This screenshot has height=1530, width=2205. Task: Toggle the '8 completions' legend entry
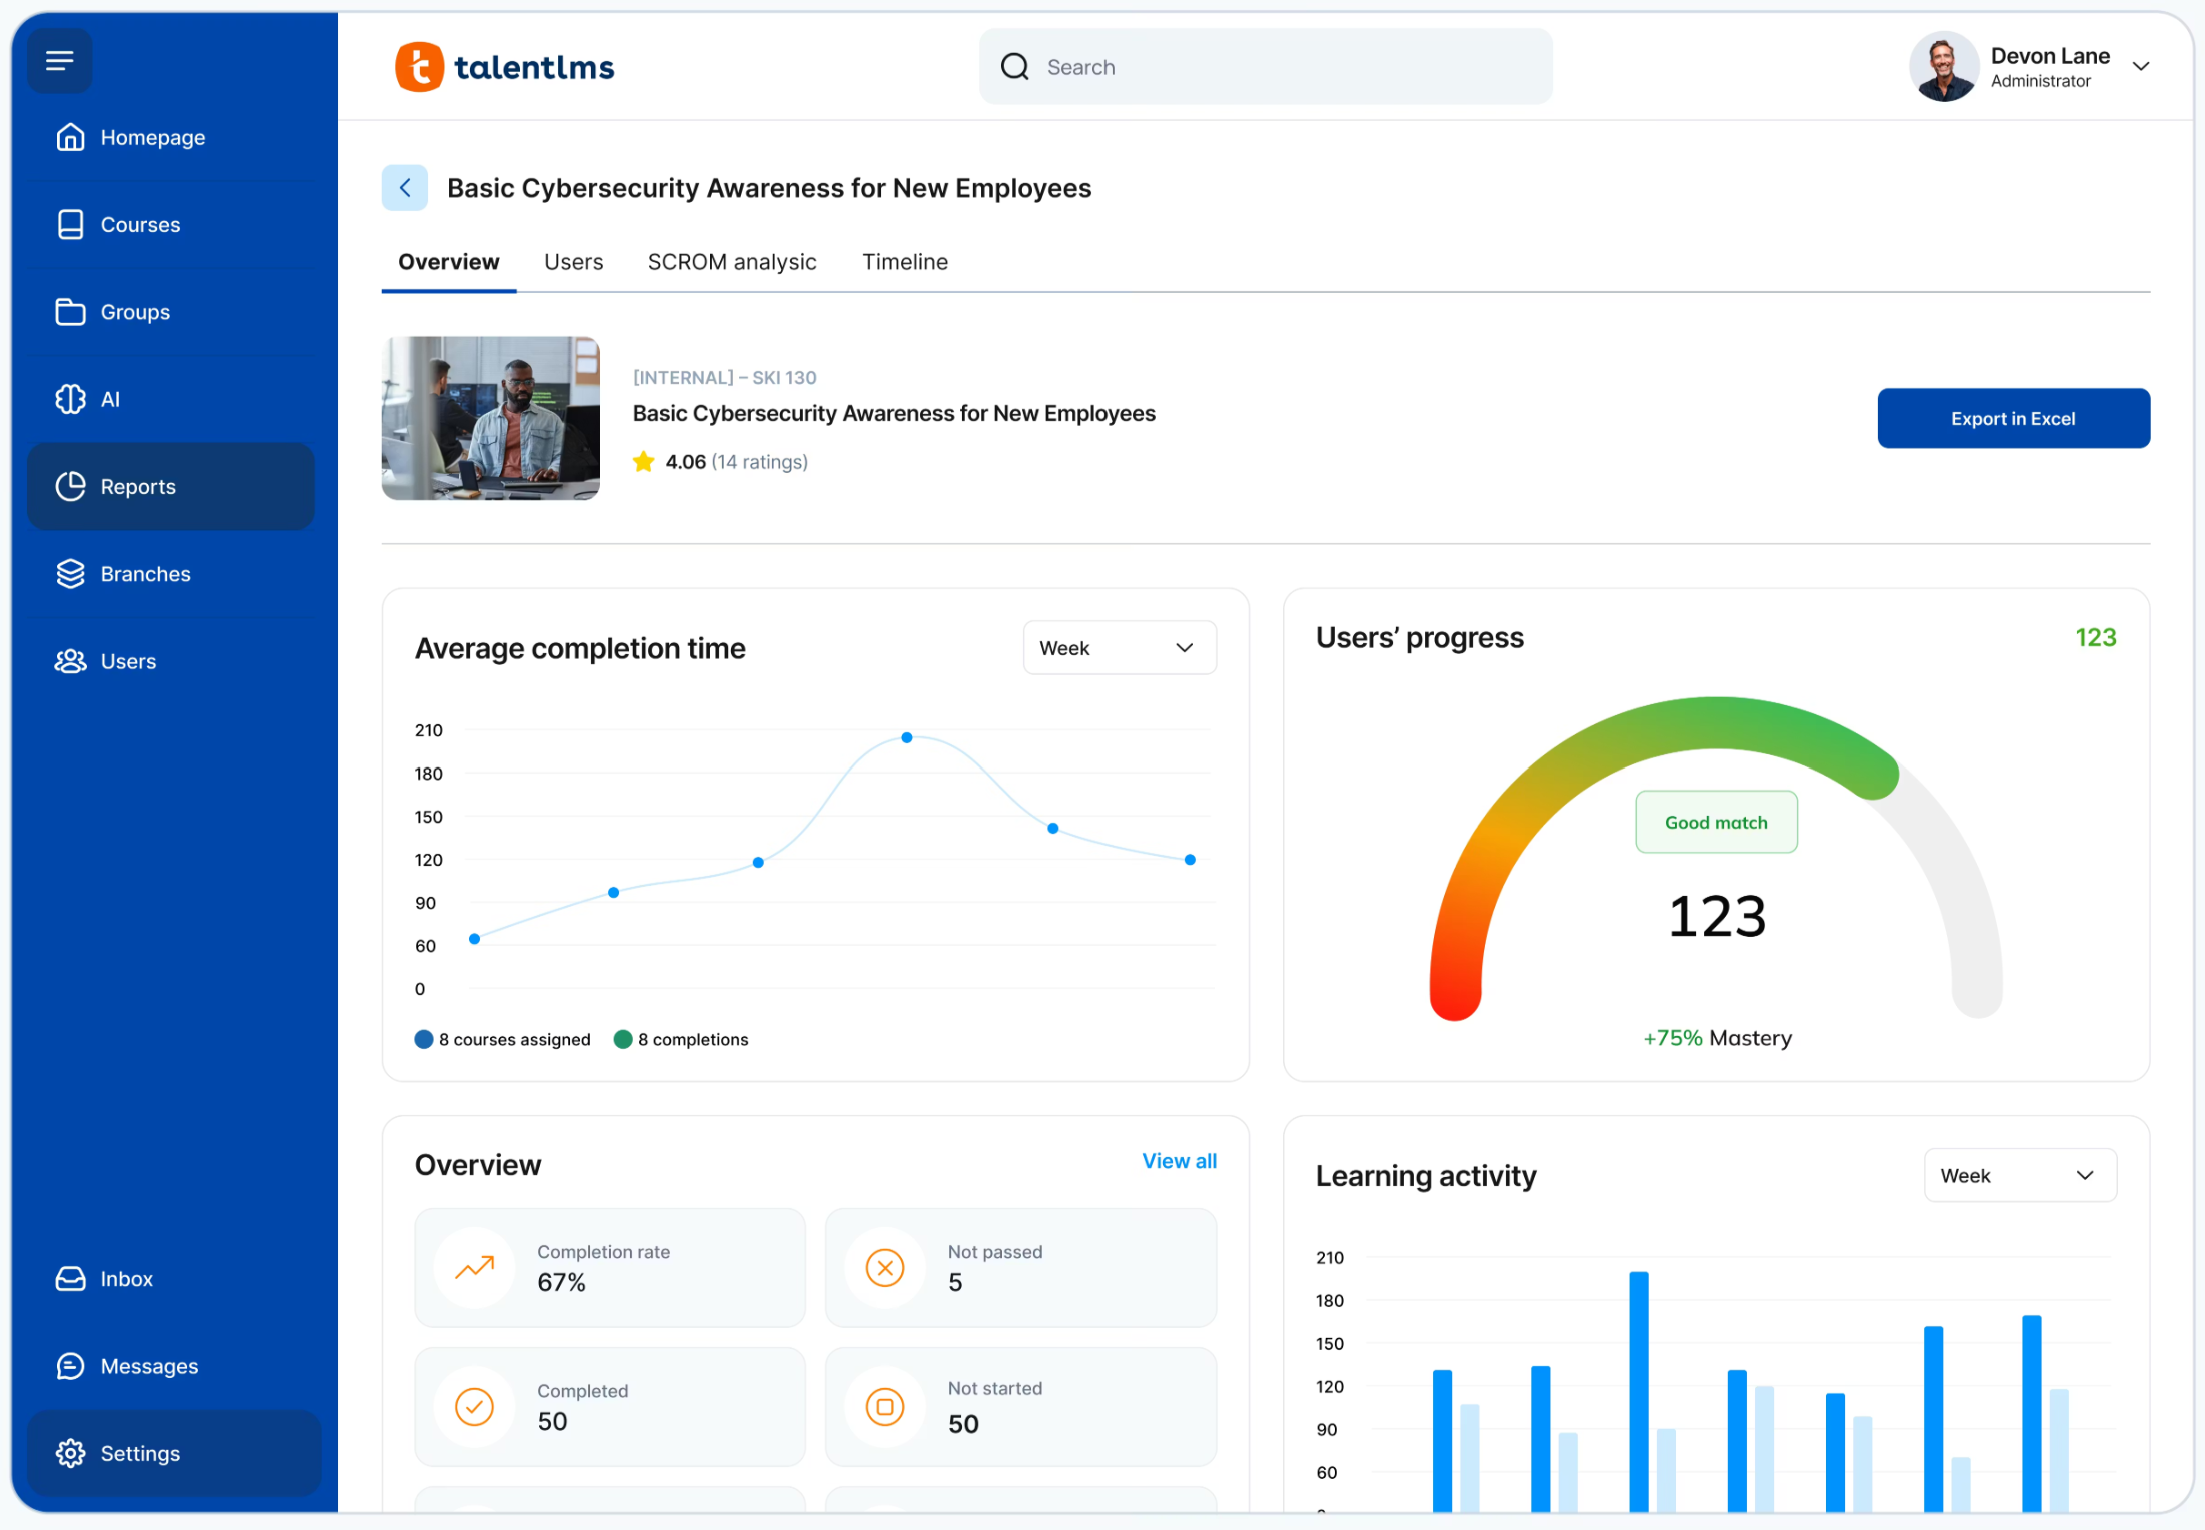click(x=681, y=1039)
